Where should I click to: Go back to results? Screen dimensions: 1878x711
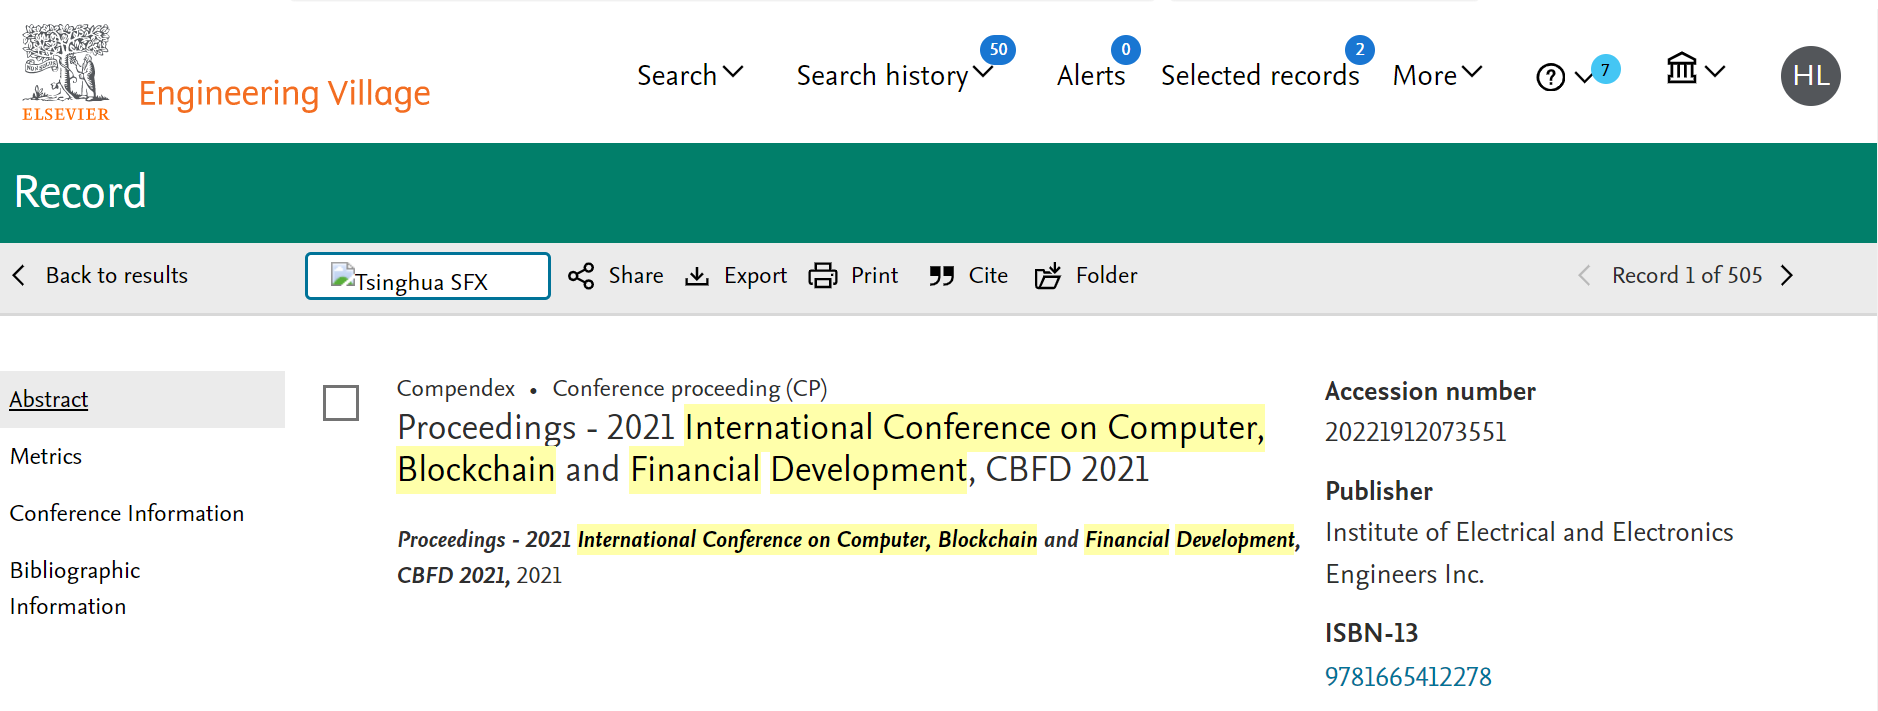point(117,275)
